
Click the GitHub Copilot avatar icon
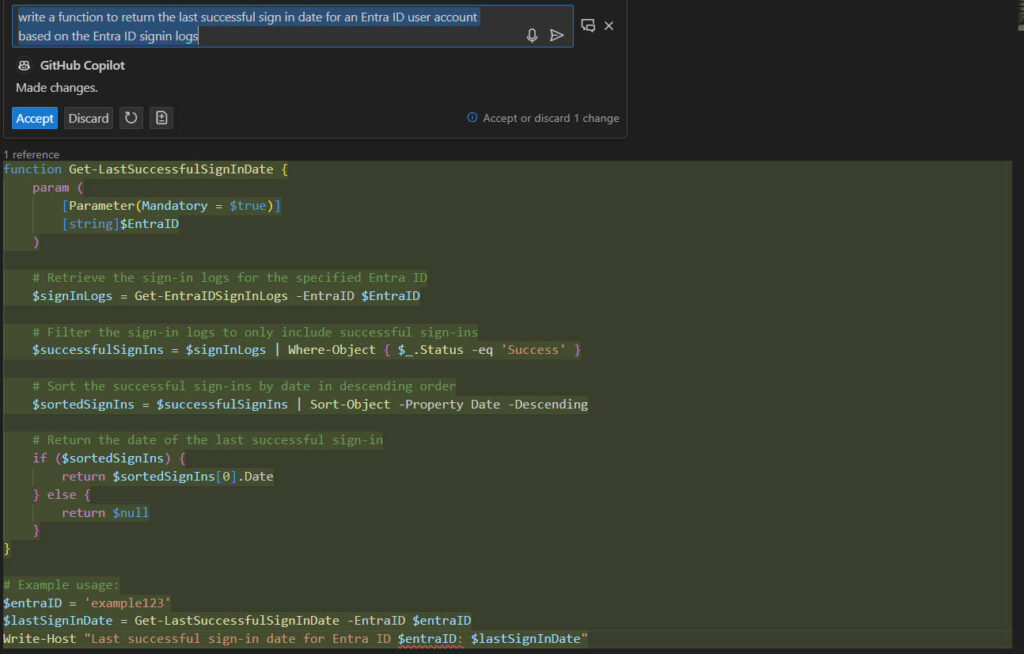(24, 65)
